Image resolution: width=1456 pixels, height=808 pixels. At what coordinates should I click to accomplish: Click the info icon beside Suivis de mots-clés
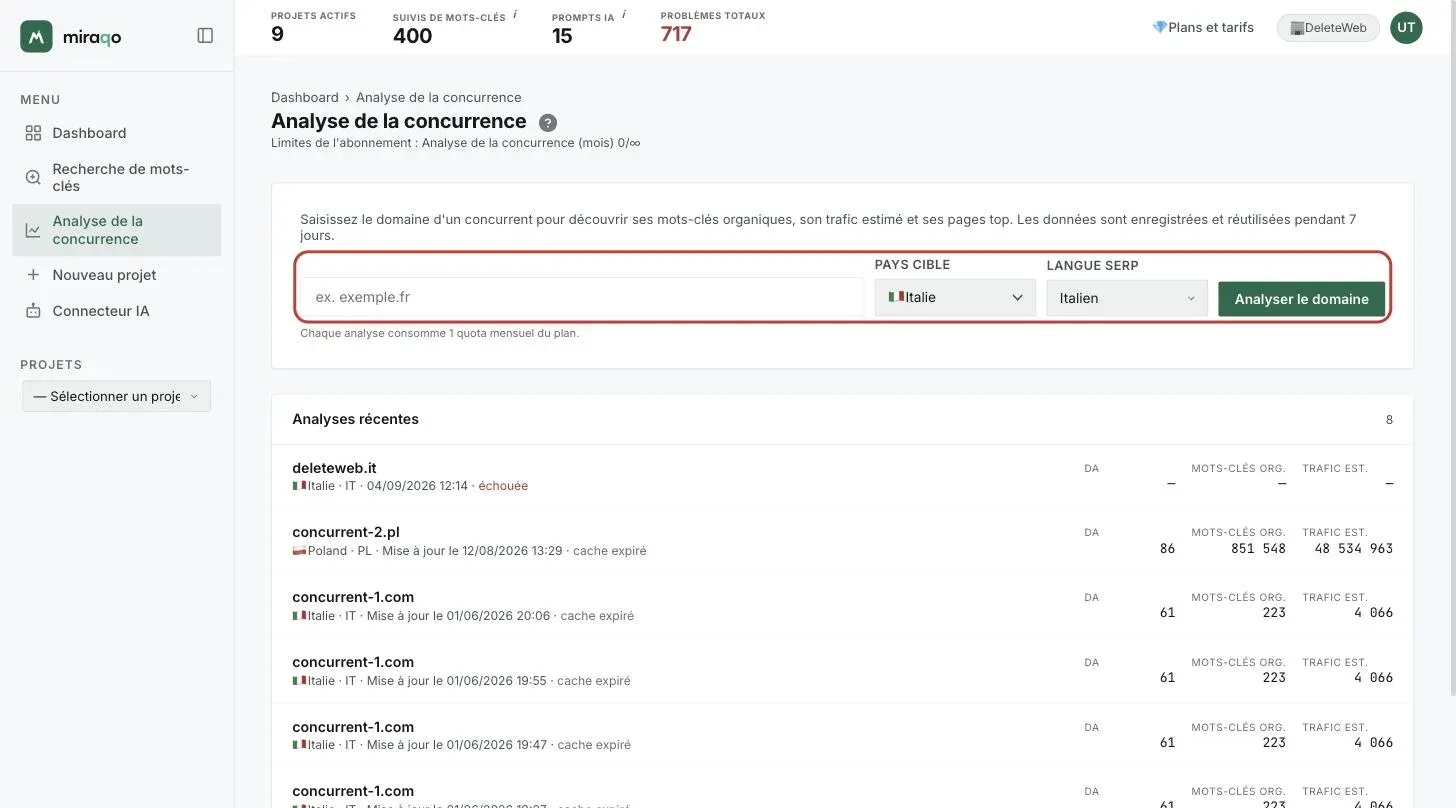point(515,15)
